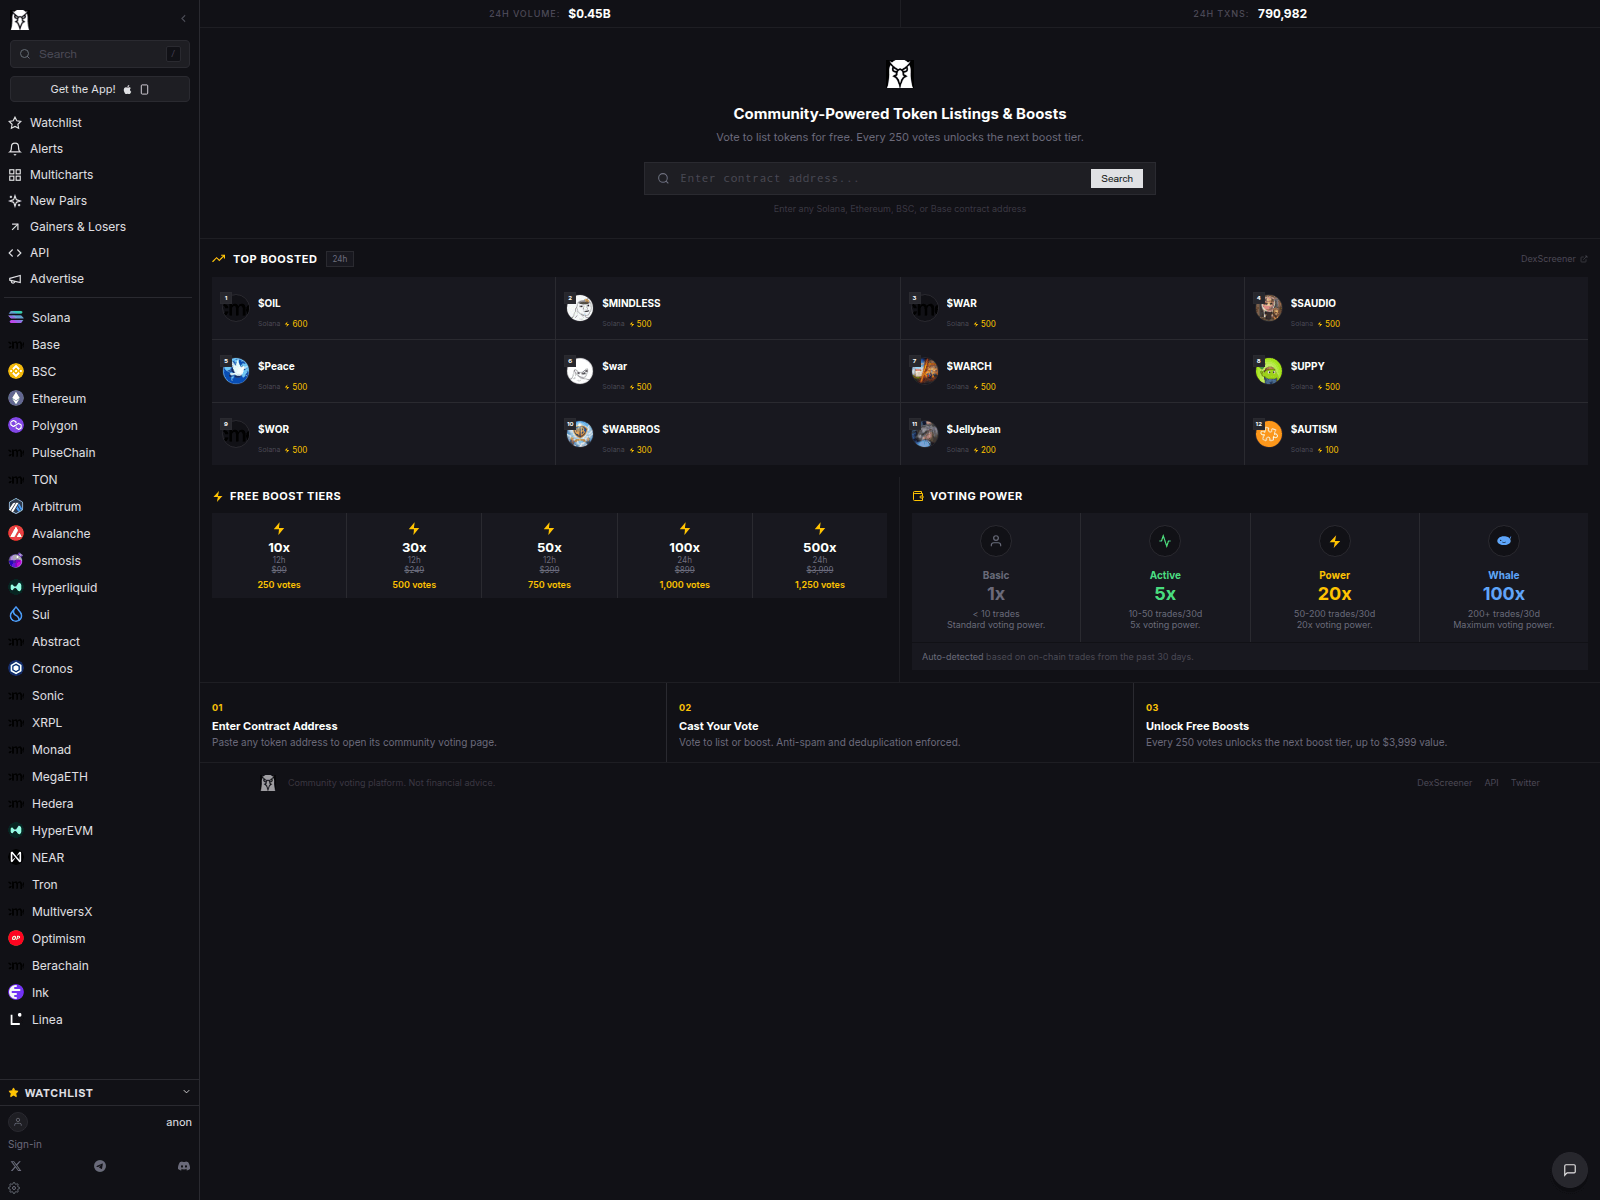
Task: Open the DexScreener link in the footer
Action: 1444,782
